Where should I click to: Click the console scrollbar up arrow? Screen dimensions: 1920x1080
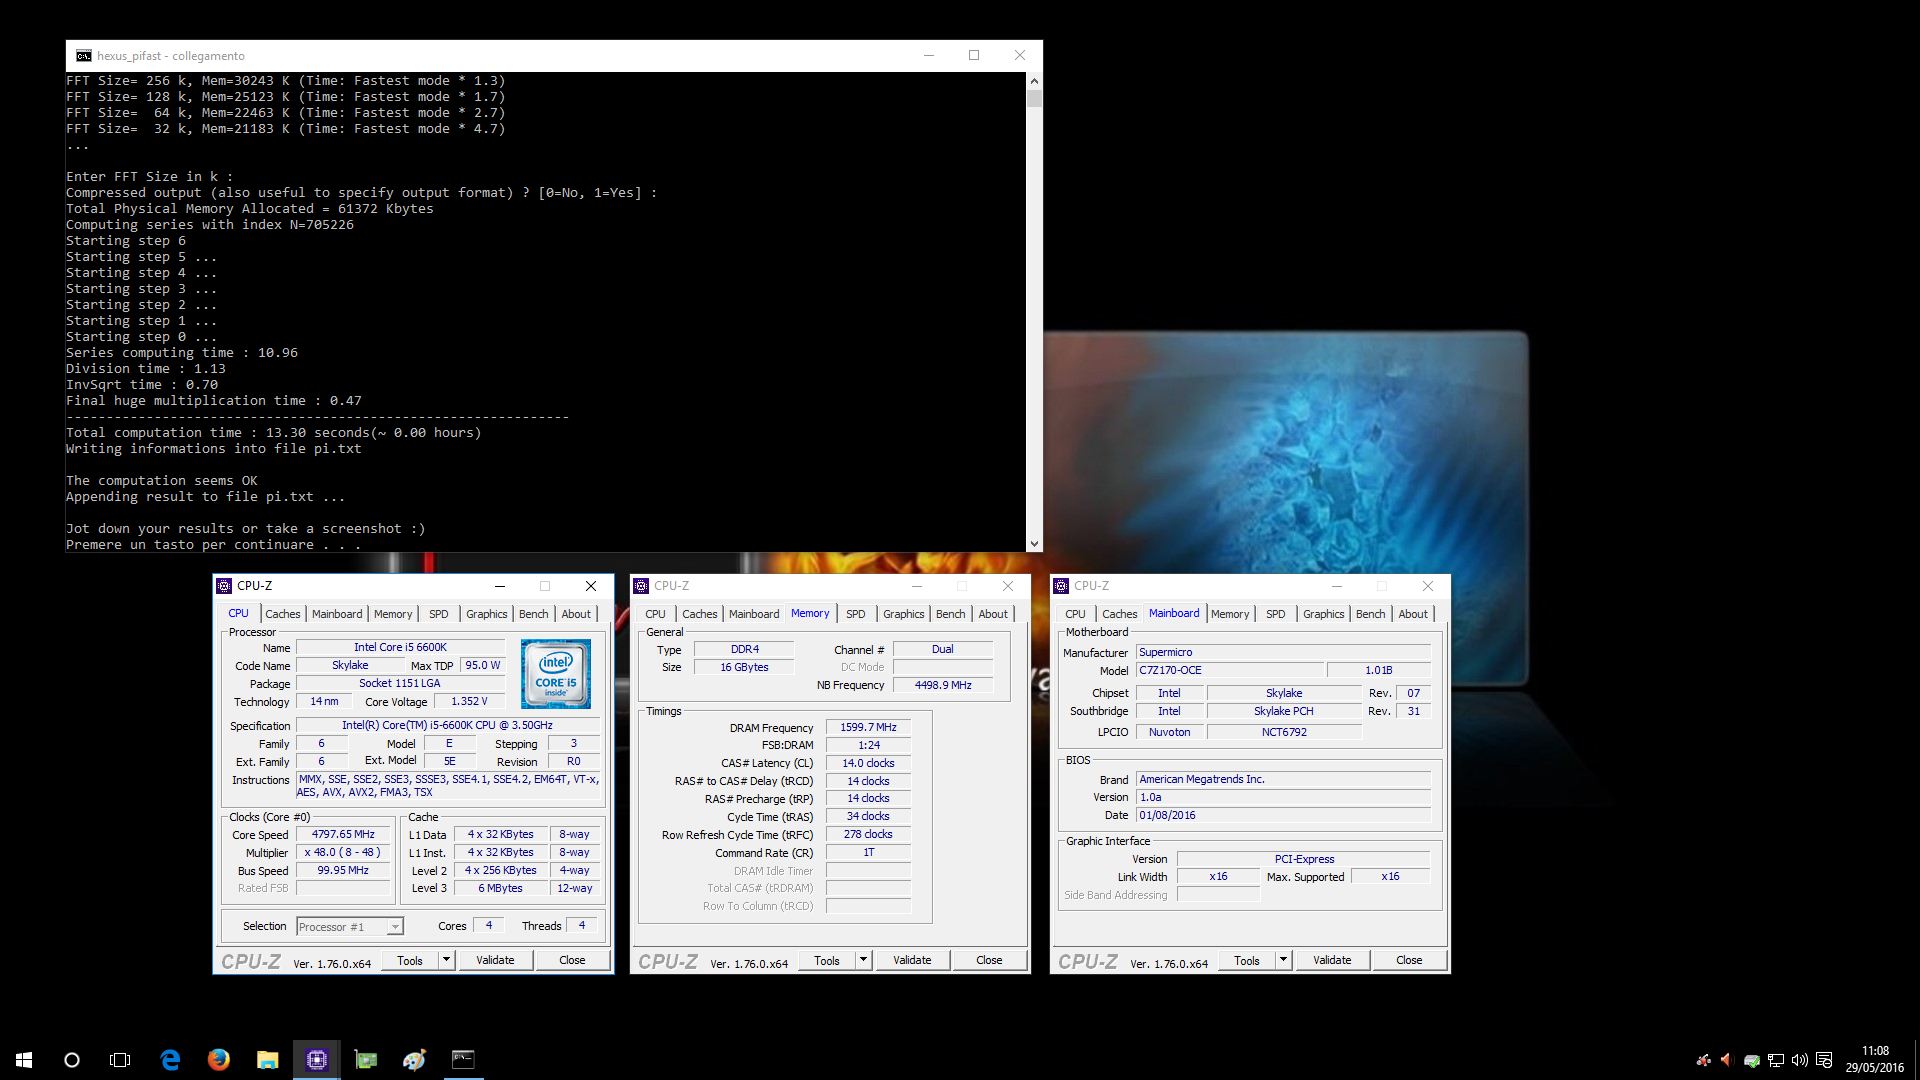click(1034, 81)
